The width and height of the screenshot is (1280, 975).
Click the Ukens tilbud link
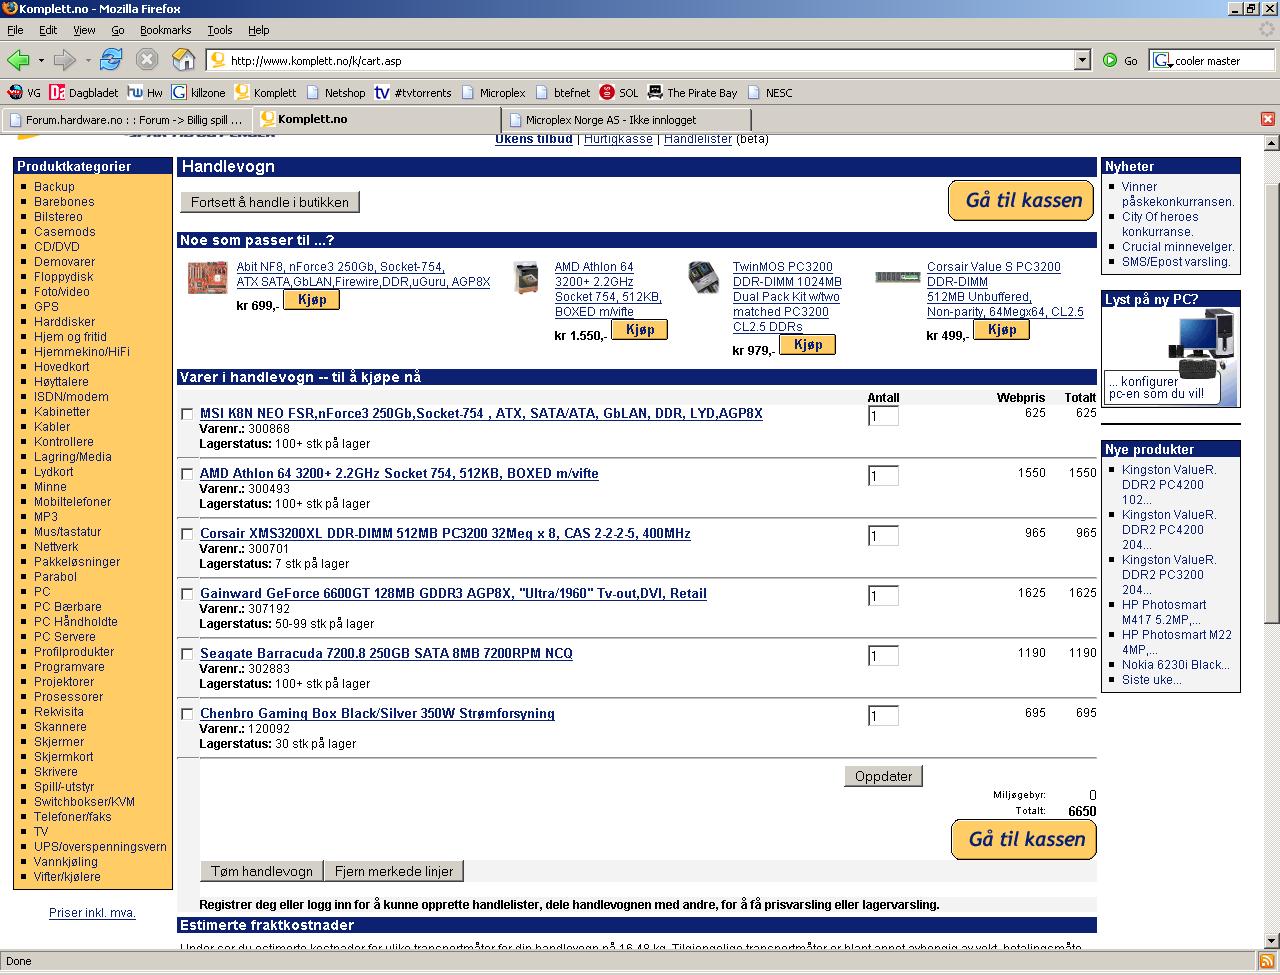click(x=534, y=139)
